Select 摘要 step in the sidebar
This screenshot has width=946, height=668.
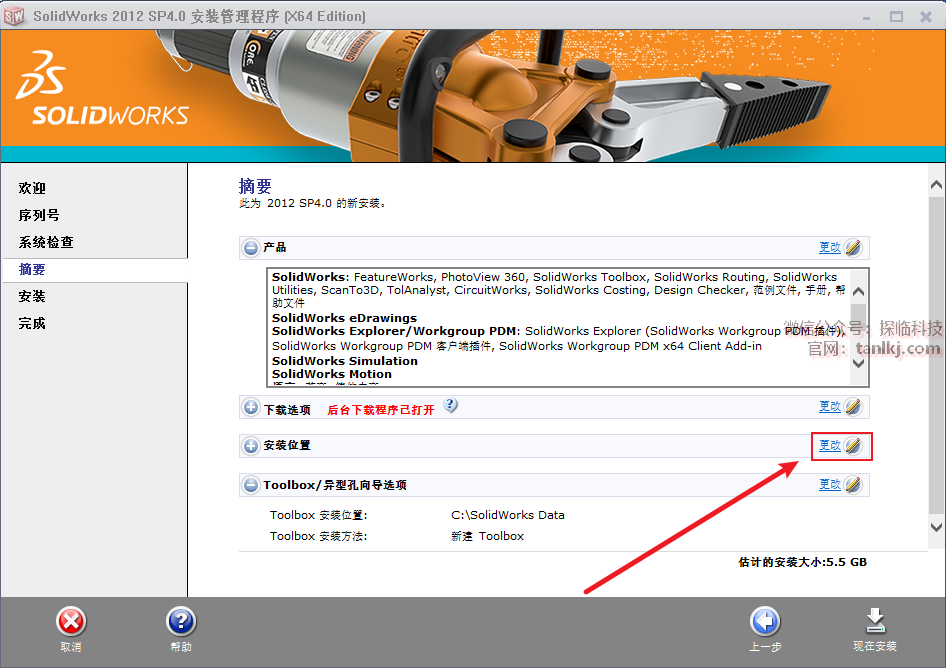coord(32,270)
